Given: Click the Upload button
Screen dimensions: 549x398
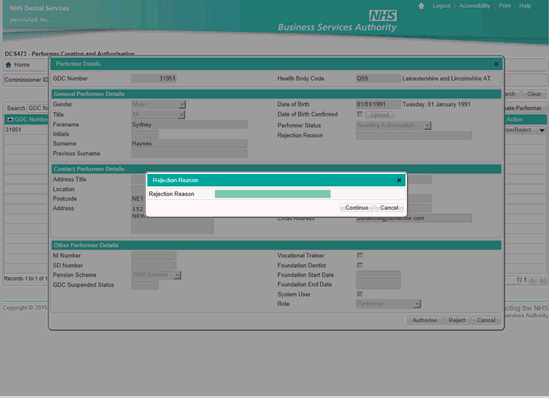Looking at the screenshot, I should point(380,115).
